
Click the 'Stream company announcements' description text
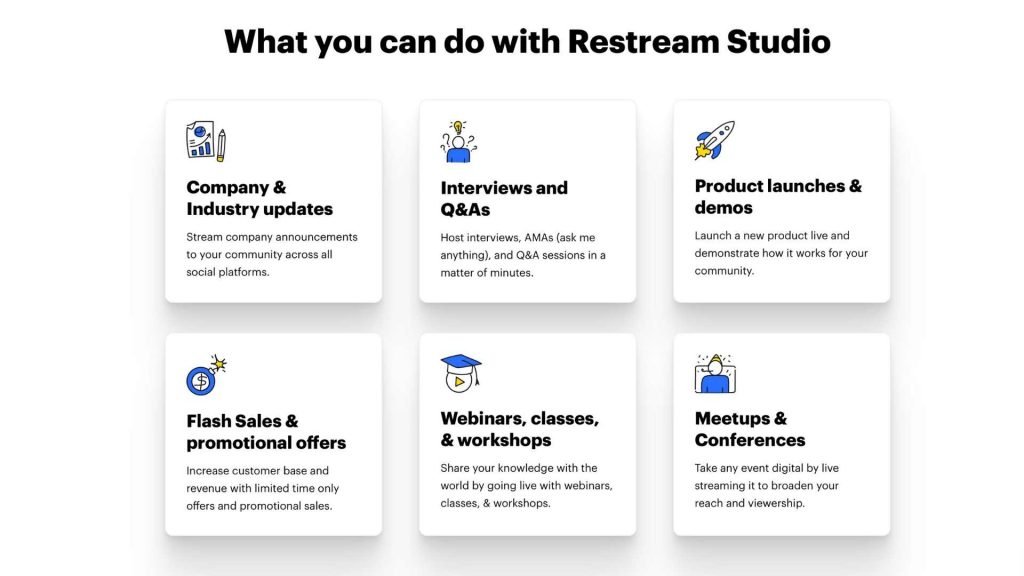coord(272,255)
